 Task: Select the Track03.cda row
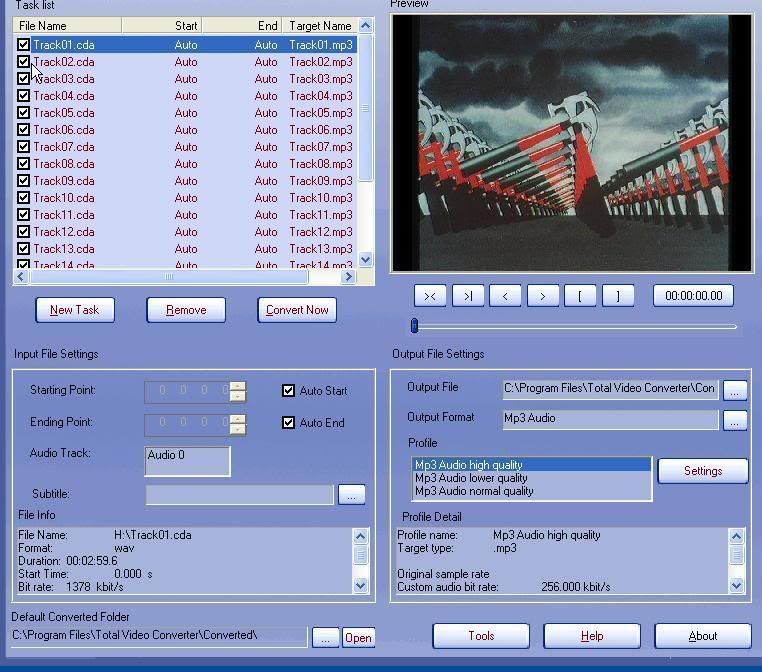click(187, 79)
